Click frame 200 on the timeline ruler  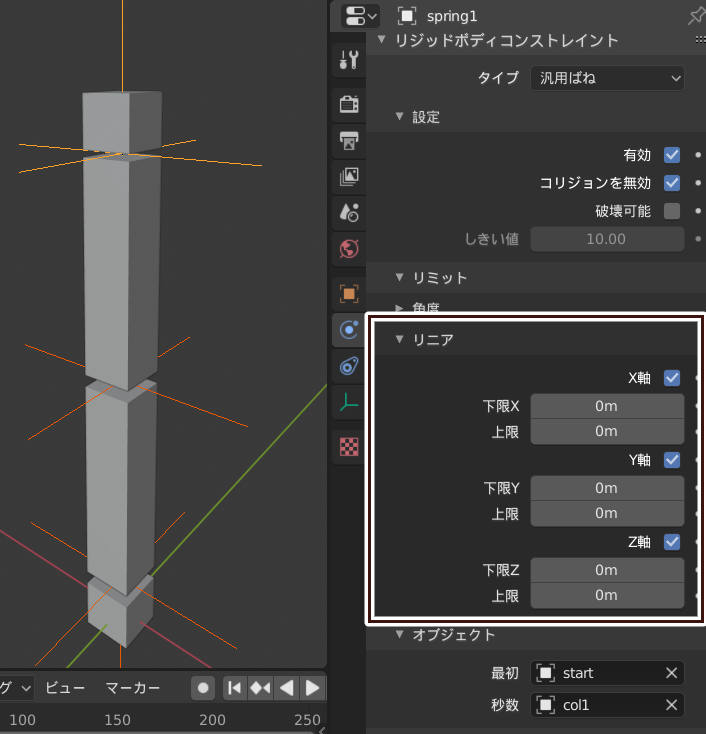click(212, 719)
